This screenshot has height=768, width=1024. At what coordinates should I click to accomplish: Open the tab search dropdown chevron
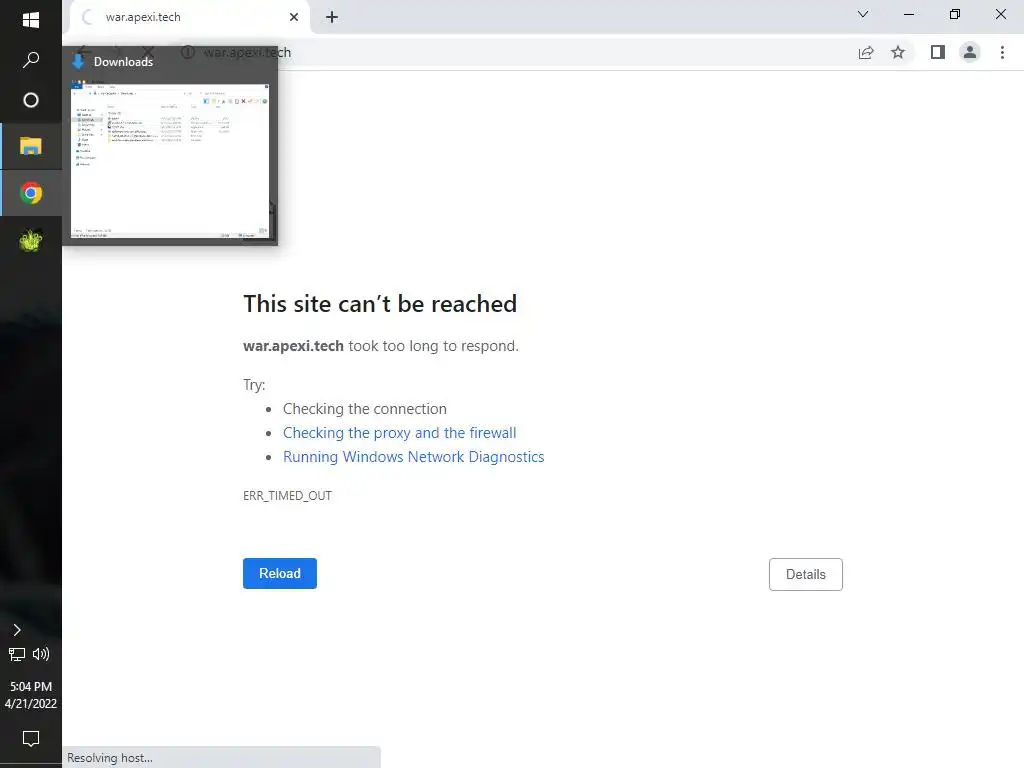pyautogui.click(x=863, y=14)
